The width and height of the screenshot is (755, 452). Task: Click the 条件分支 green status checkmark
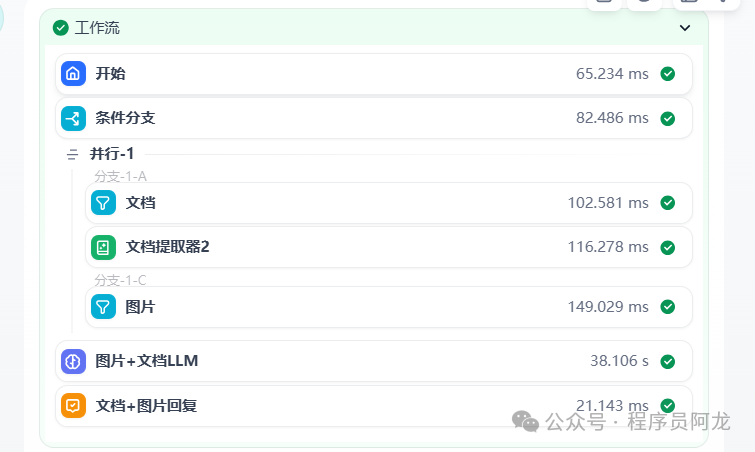click(x=668, y=119)
